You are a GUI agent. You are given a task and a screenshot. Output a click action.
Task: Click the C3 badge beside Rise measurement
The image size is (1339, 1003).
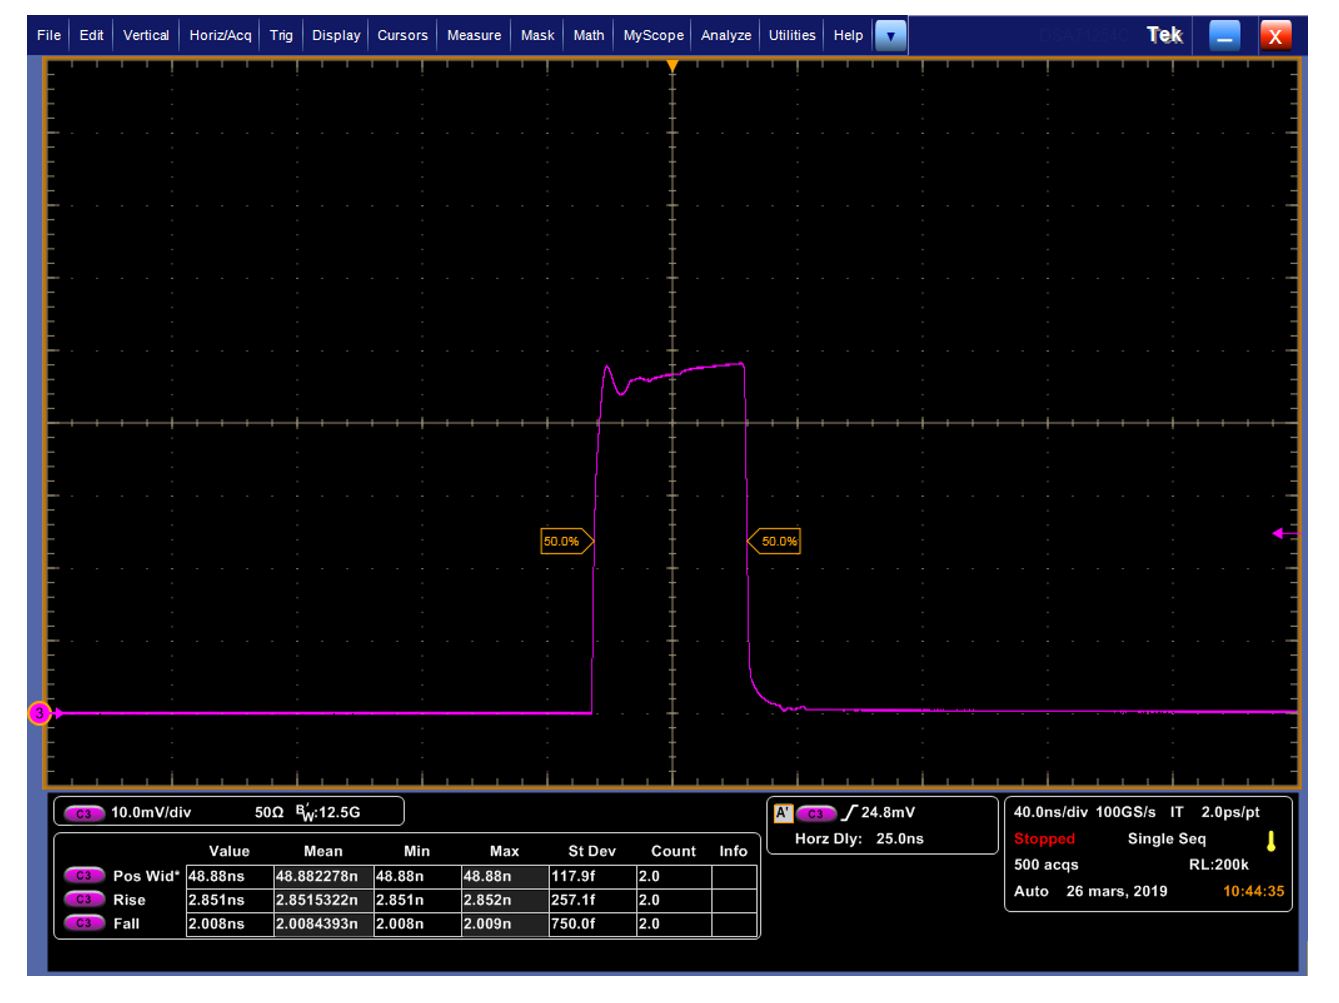[x=84, y=900]
